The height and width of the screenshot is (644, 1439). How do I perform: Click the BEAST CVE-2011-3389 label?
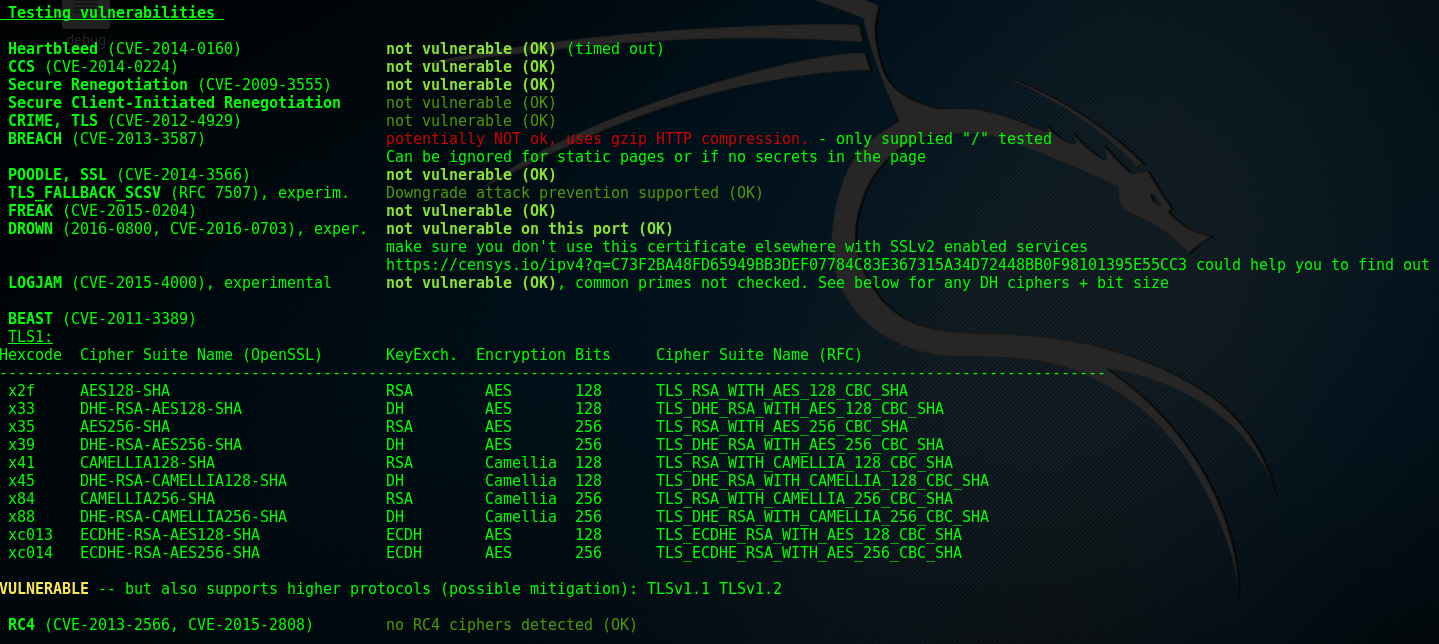click(x=102, y=319)
